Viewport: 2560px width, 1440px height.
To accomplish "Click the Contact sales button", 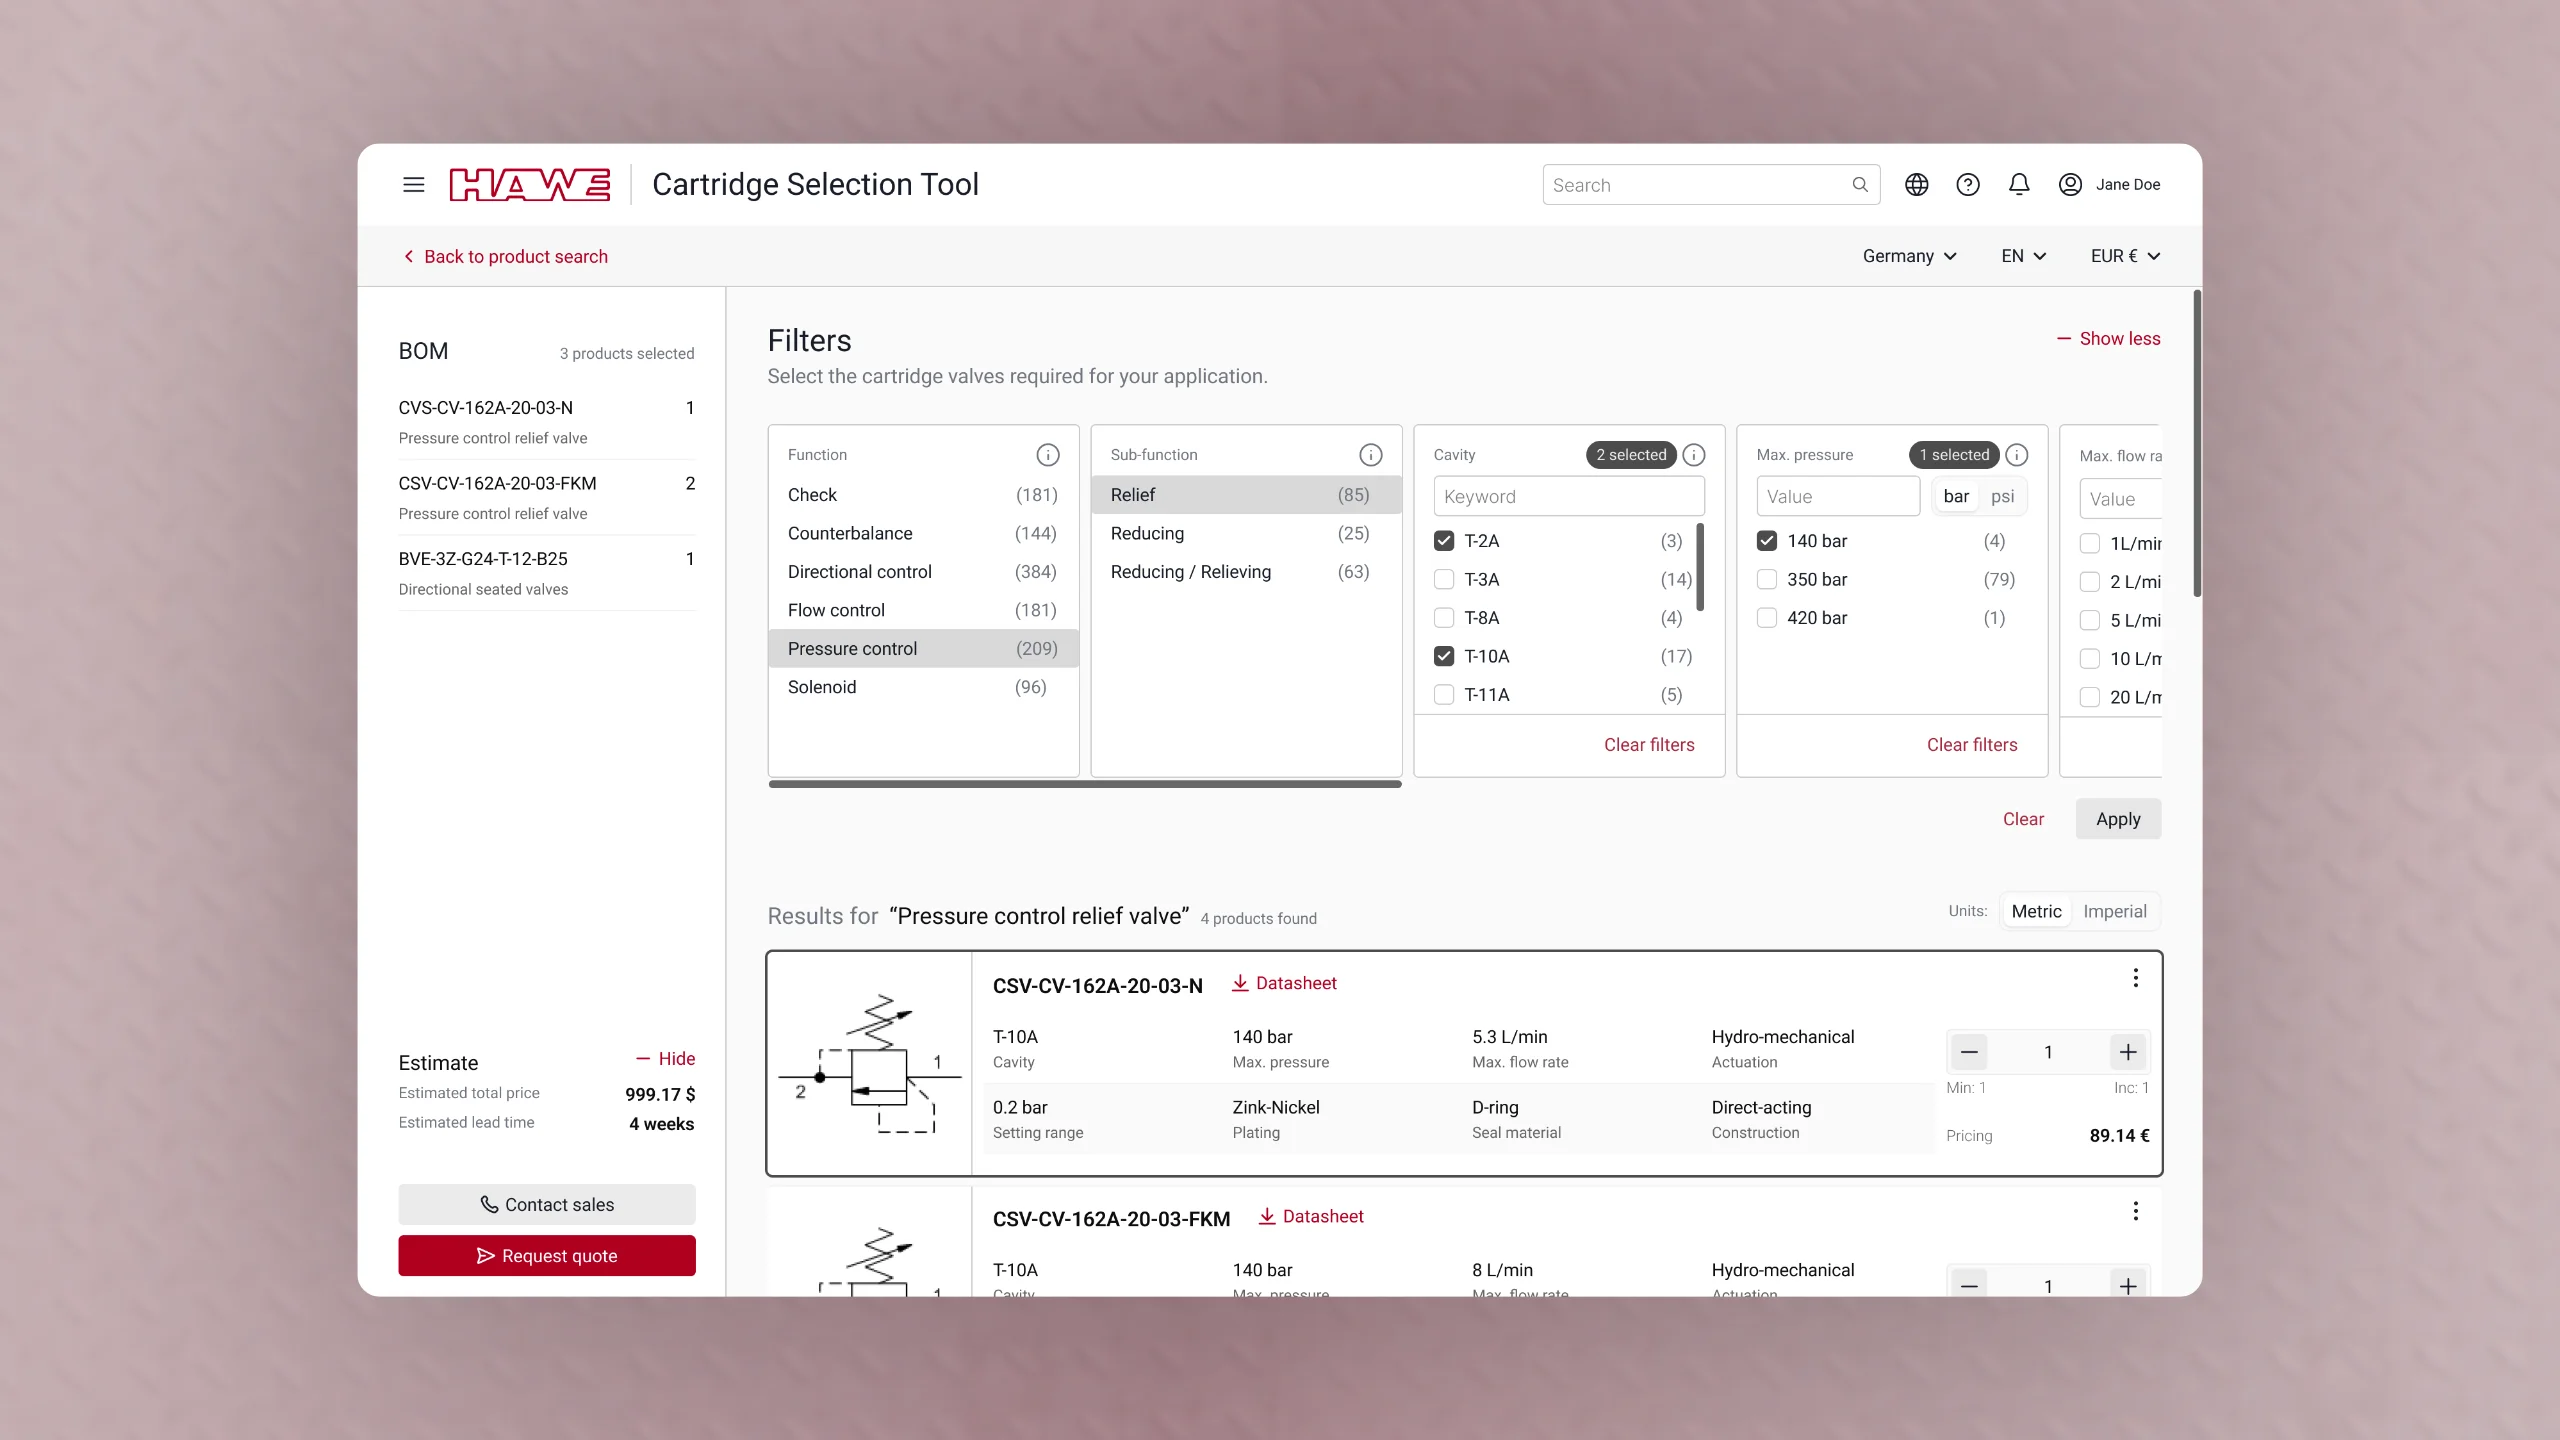I will coord(547,1204).
